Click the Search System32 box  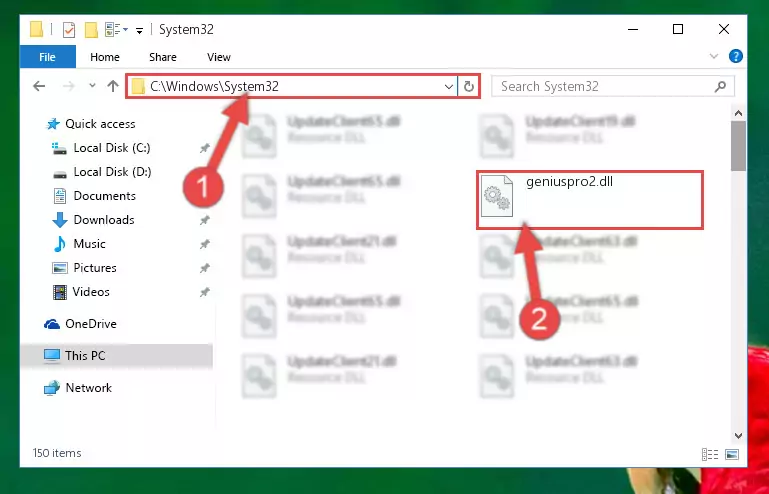pyautogui.click(x=613, y=86)
